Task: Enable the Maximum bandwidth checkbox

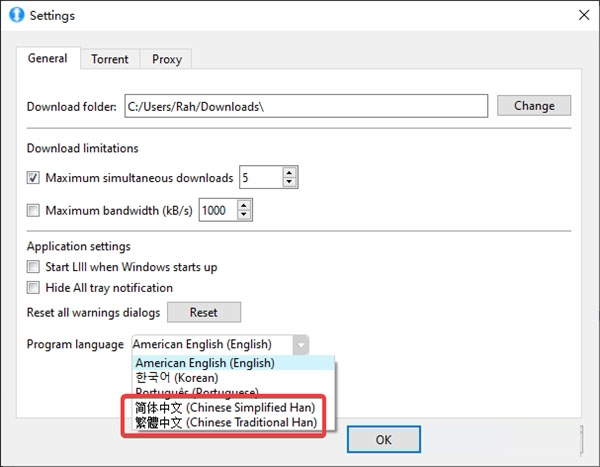Action: 34,211
